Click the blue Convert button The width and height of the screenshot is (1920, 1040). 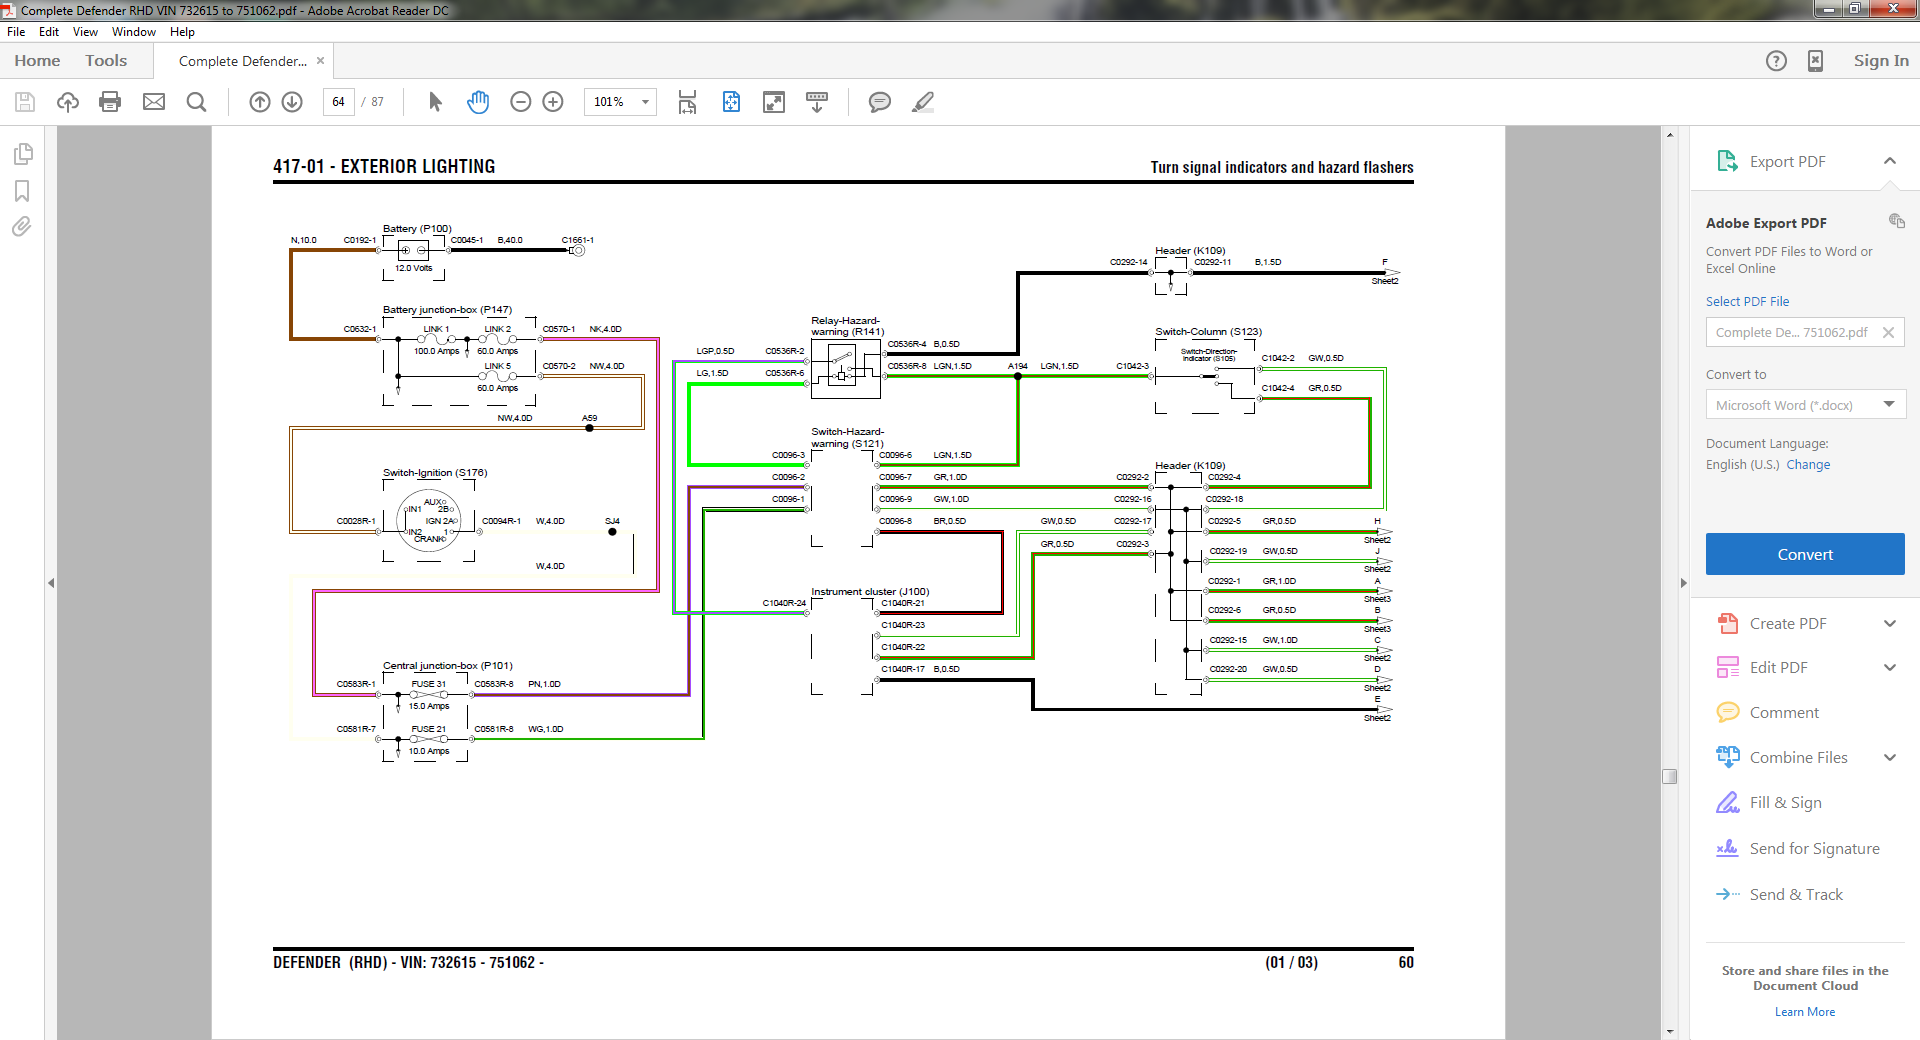coord(1805,554)
